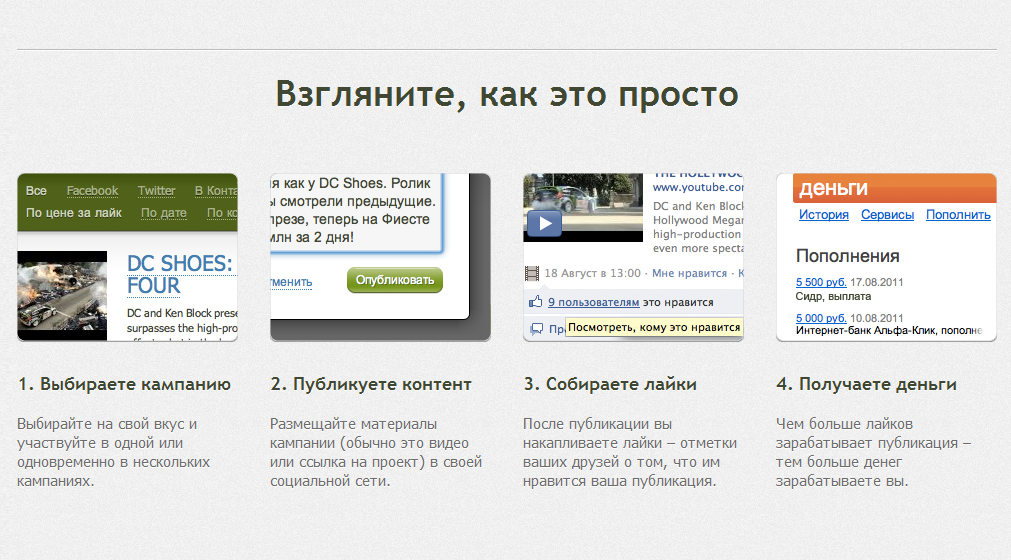
Task: Select the Все filter tab
Action: point(36,191)
